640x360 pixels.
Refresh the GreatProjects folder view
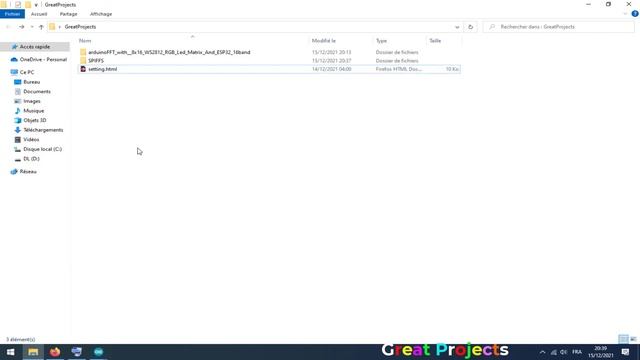point(470,27)
